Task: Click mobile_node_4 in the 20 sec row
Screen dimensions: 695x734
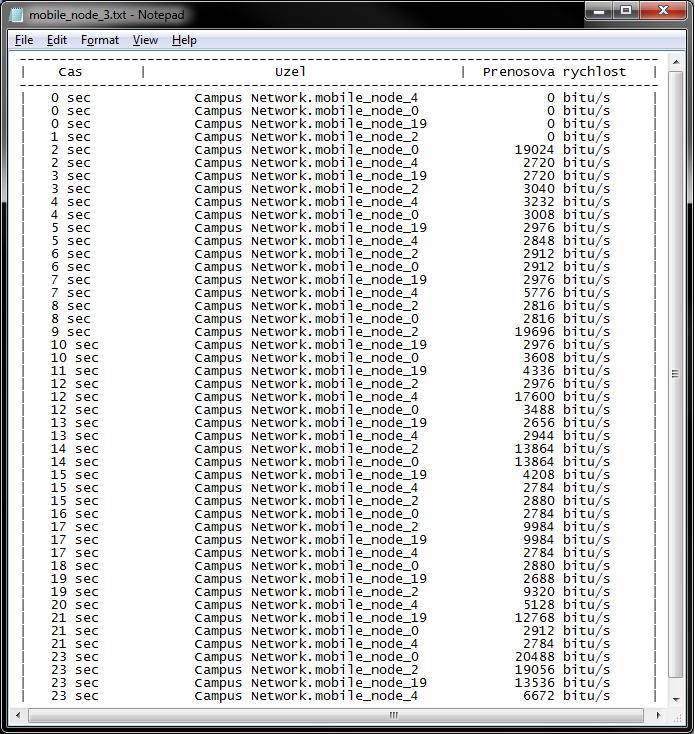Action: tap(366, 605)
